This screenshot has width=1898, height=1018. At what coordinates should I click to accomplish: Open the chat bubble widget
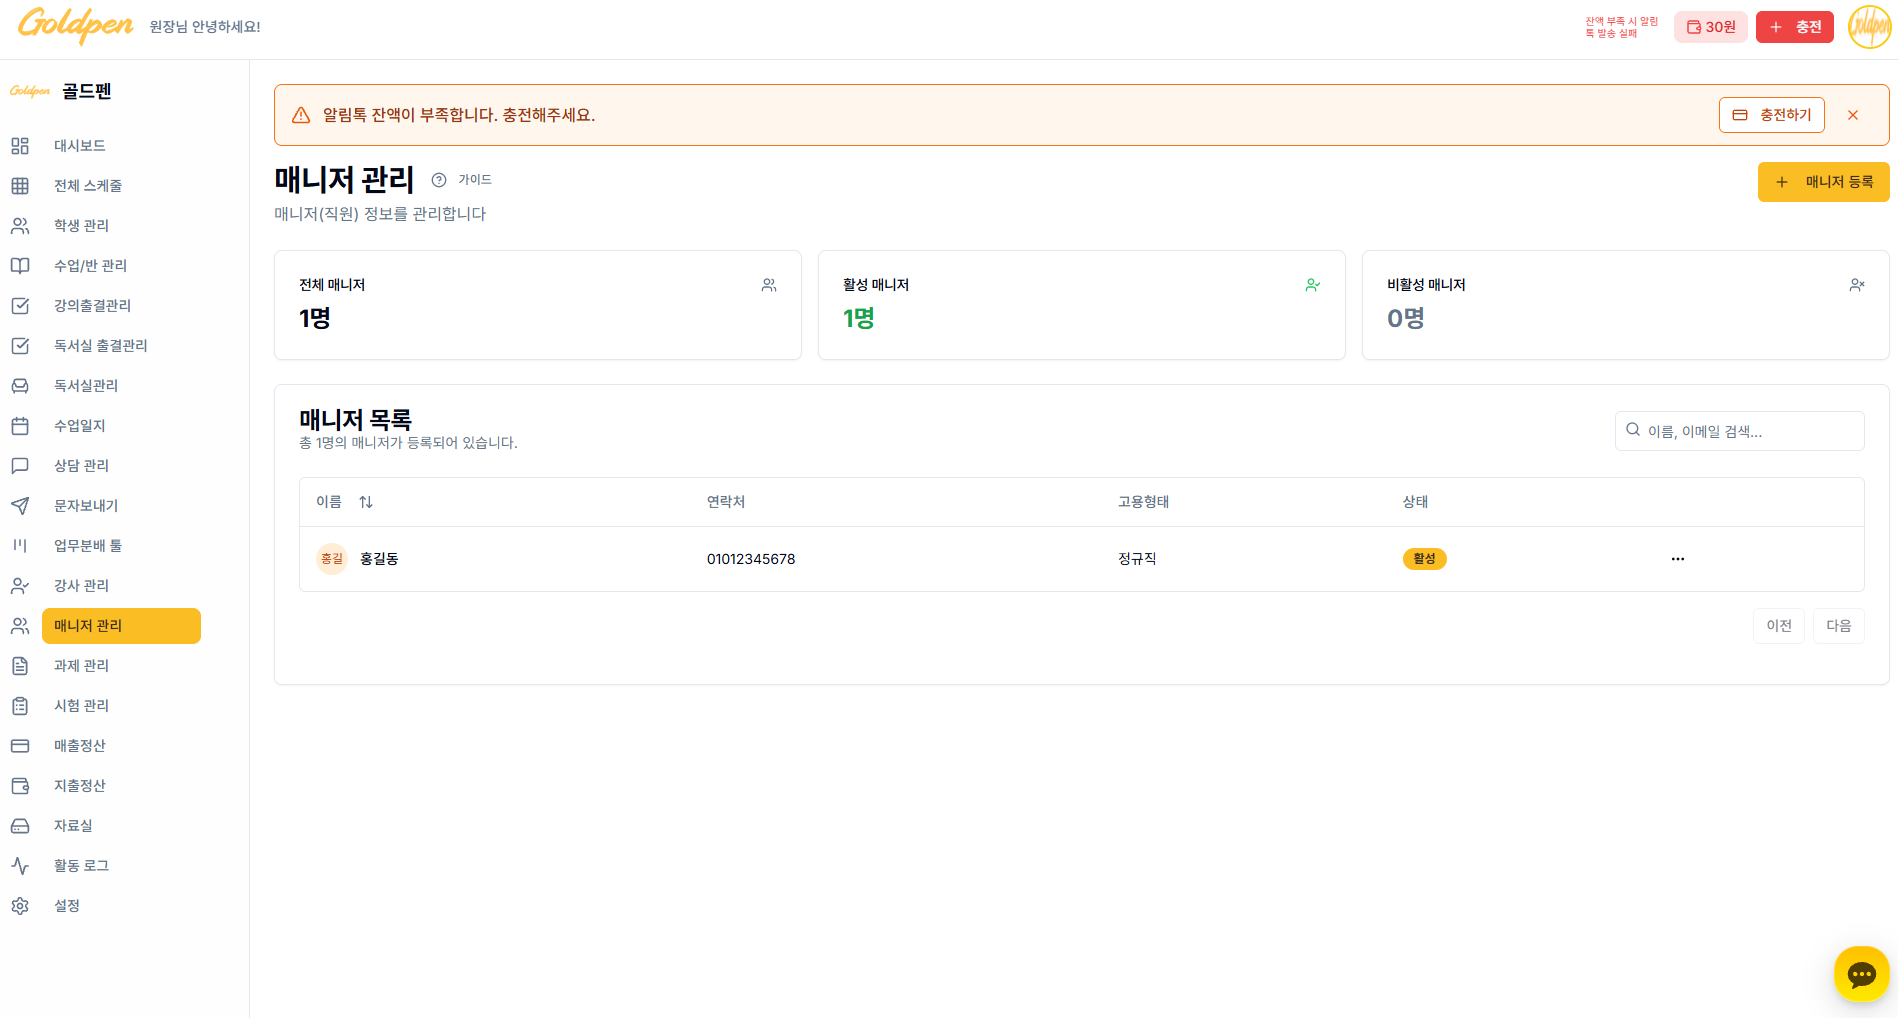[x=1861, y=974]
